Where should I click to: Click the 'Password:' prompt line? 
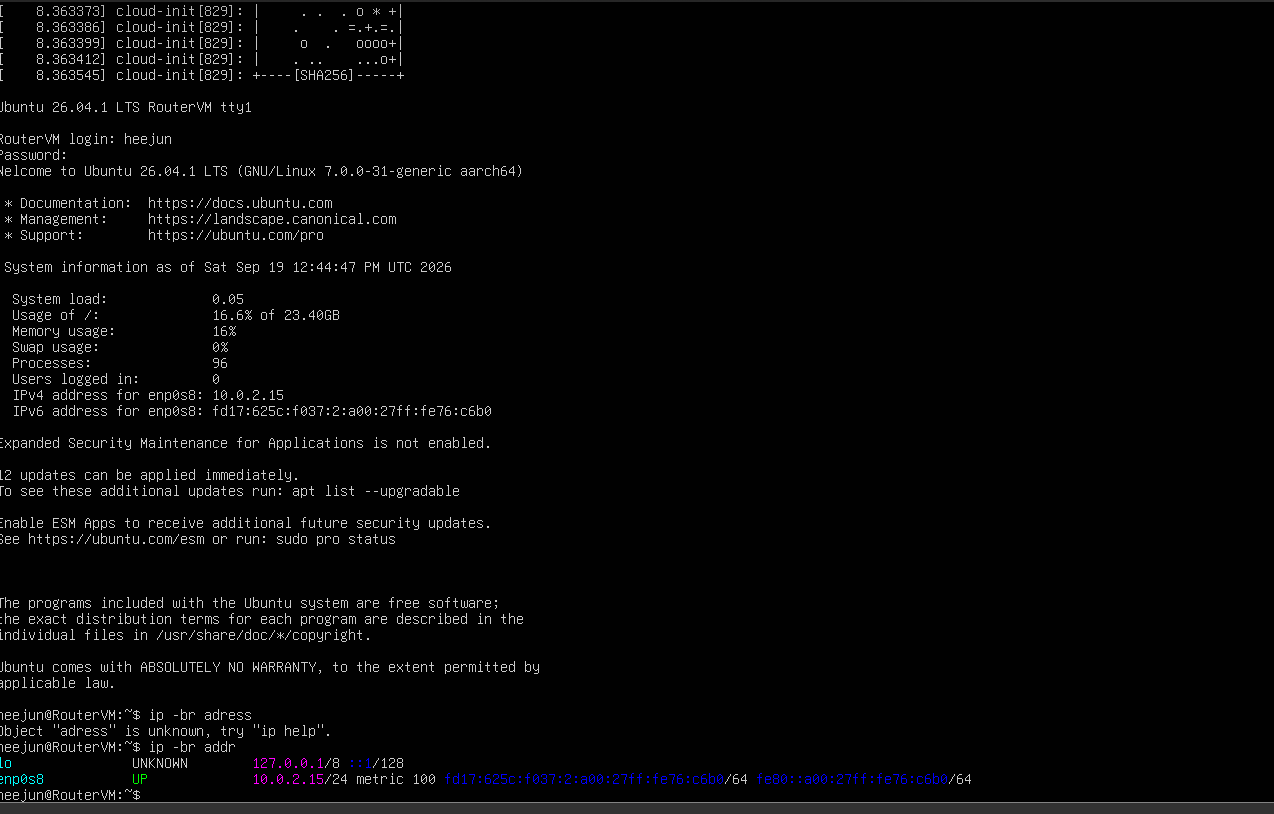34,155
